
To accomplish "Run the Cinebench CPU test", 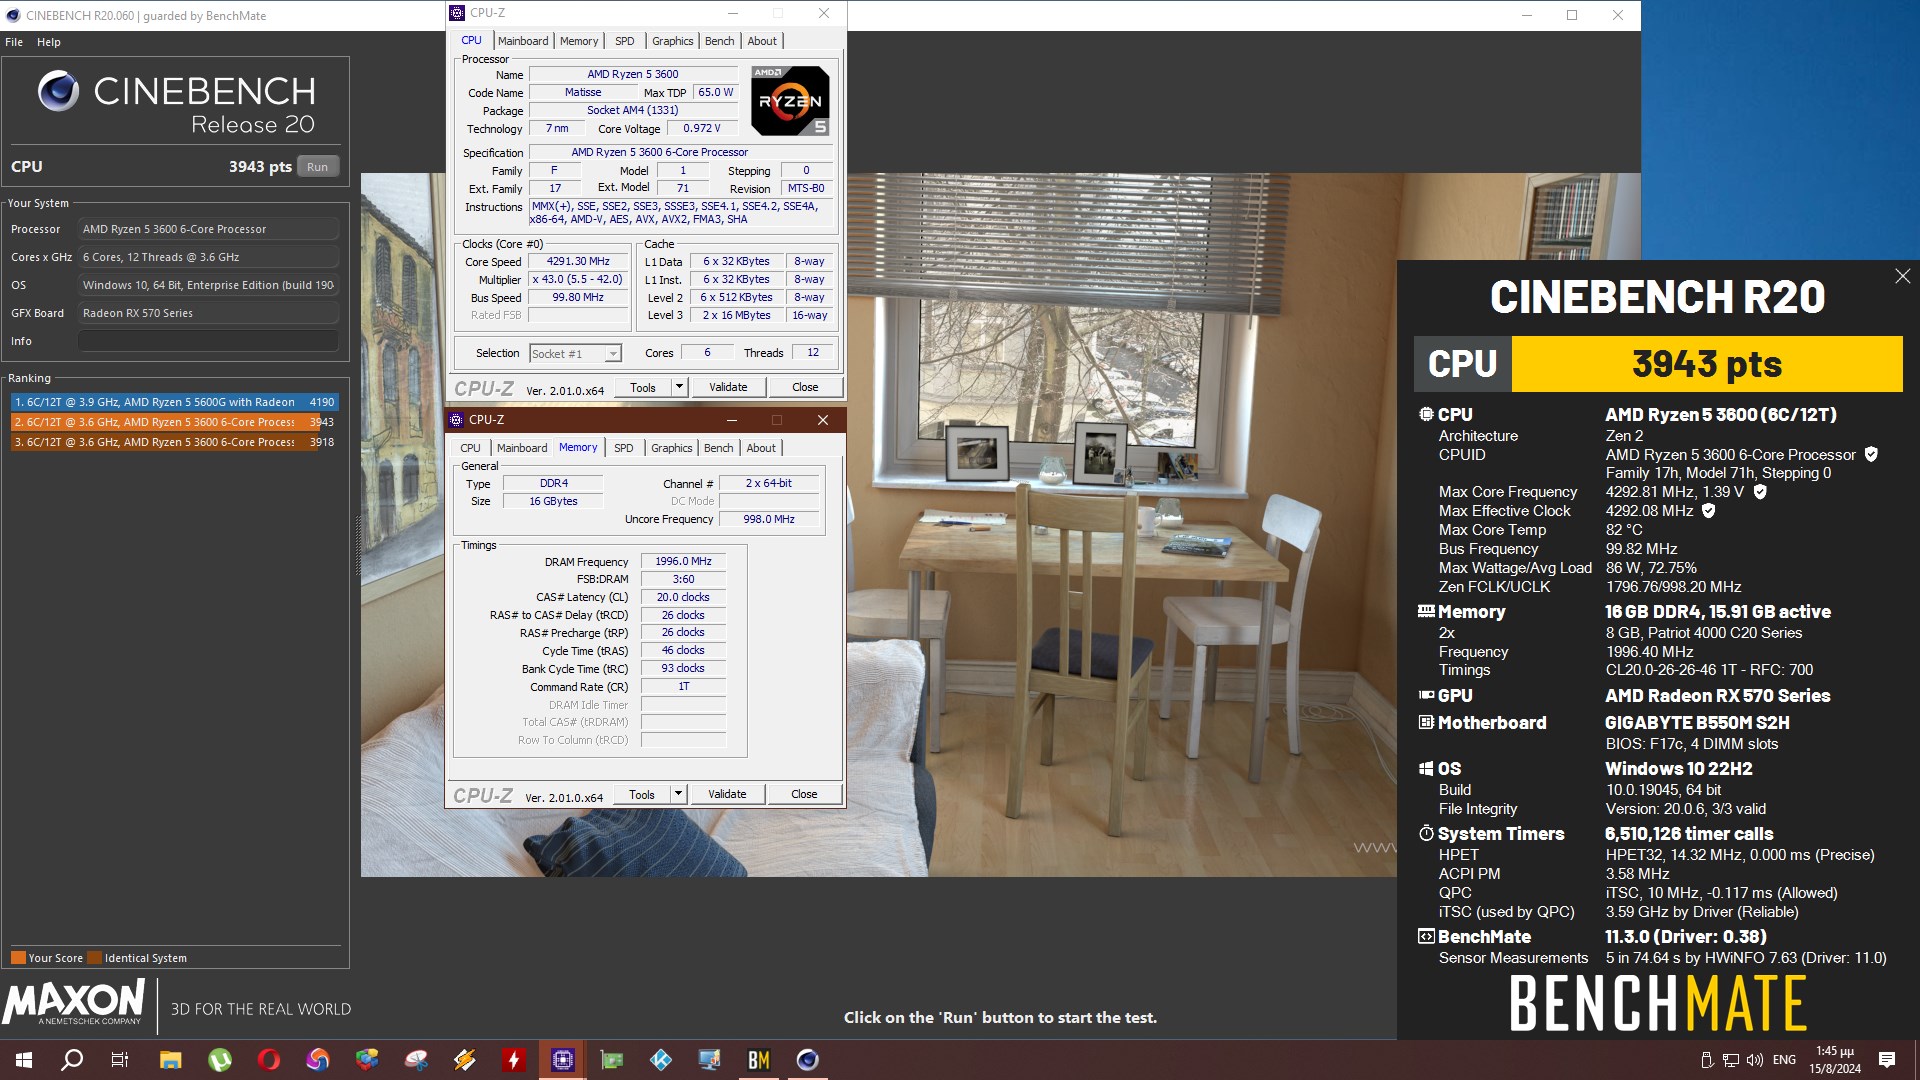I will 318,167.
